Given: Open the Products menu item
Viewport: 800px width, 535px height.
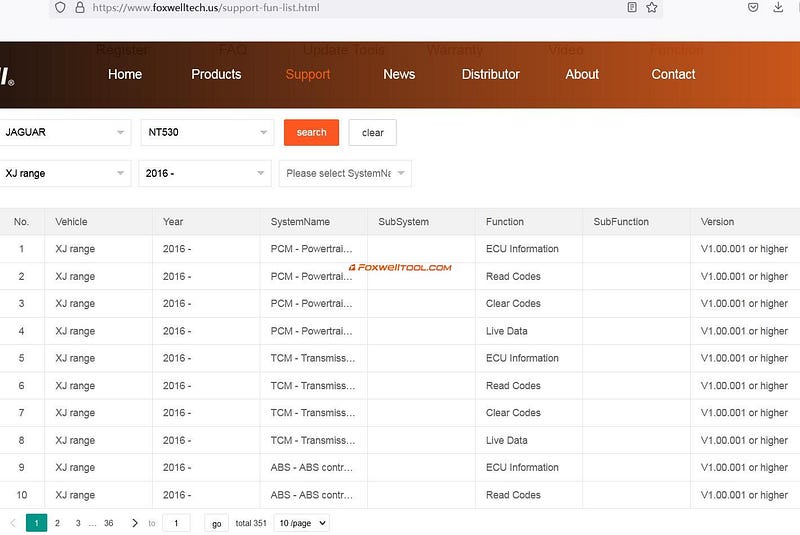Looking at the screenshot, I should (216, 74).
